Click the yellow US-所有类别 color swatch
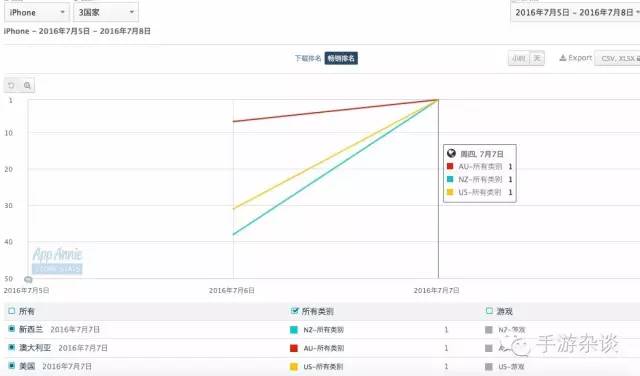640x376 pixels. tap(293, 367)
